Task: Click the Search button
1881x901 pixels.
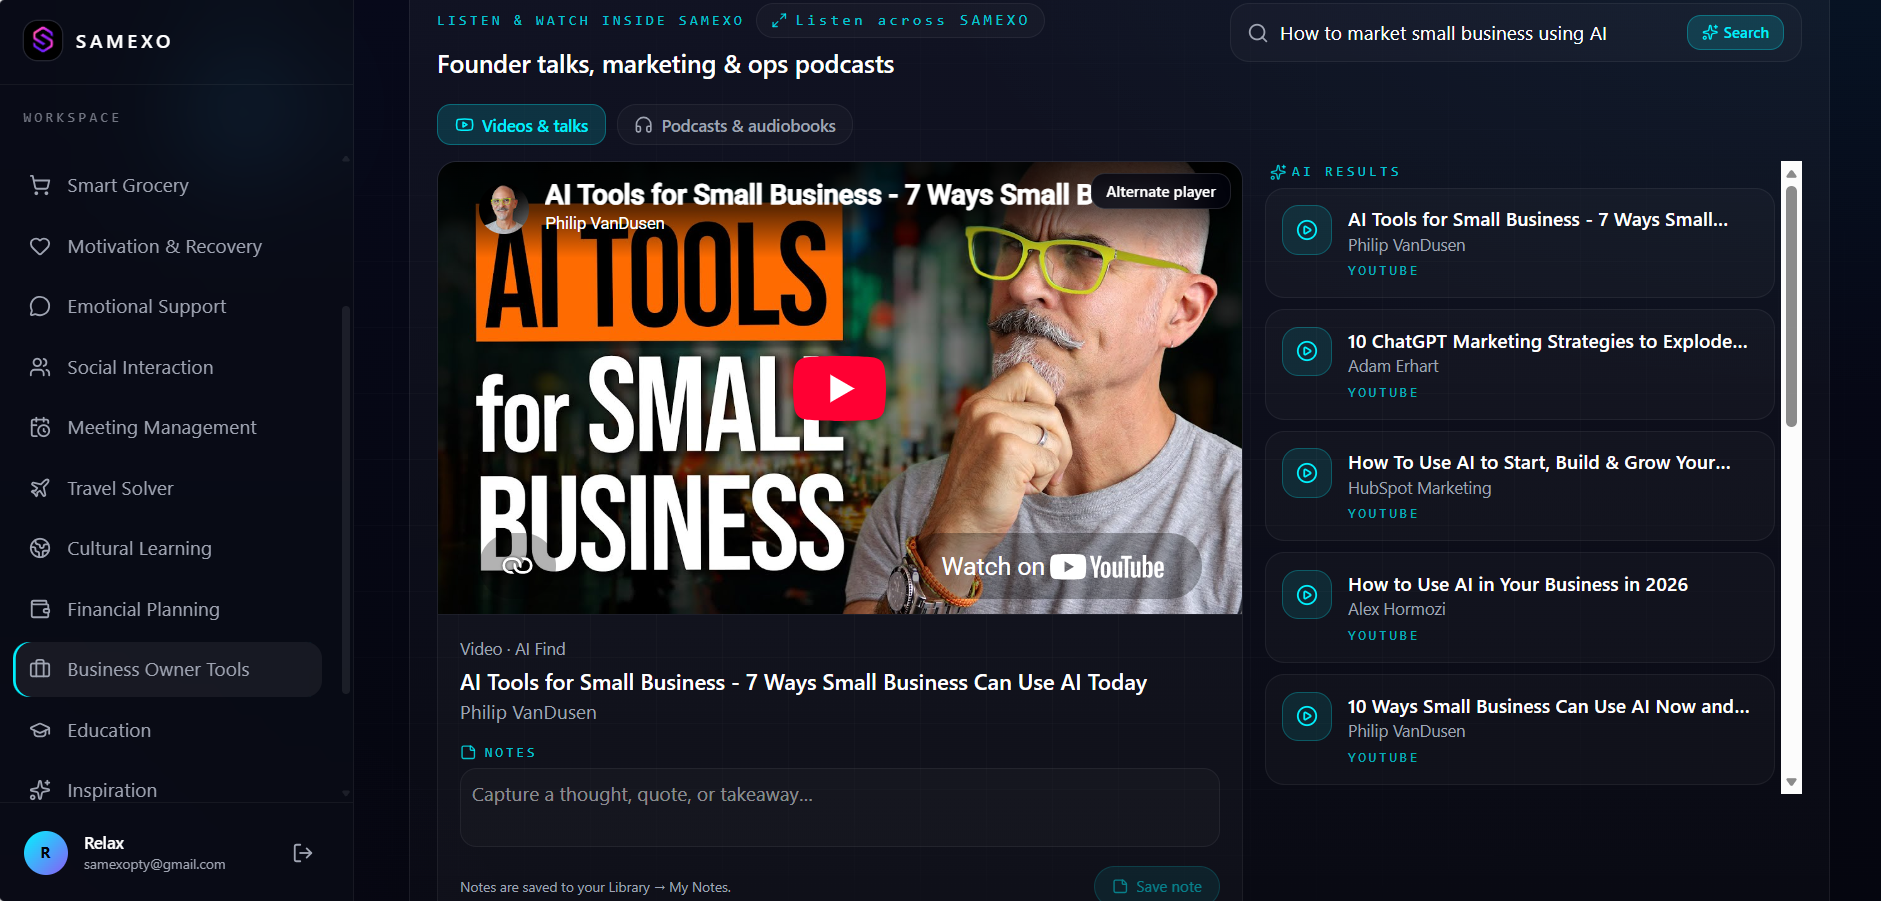Action: click(1735, 33)
